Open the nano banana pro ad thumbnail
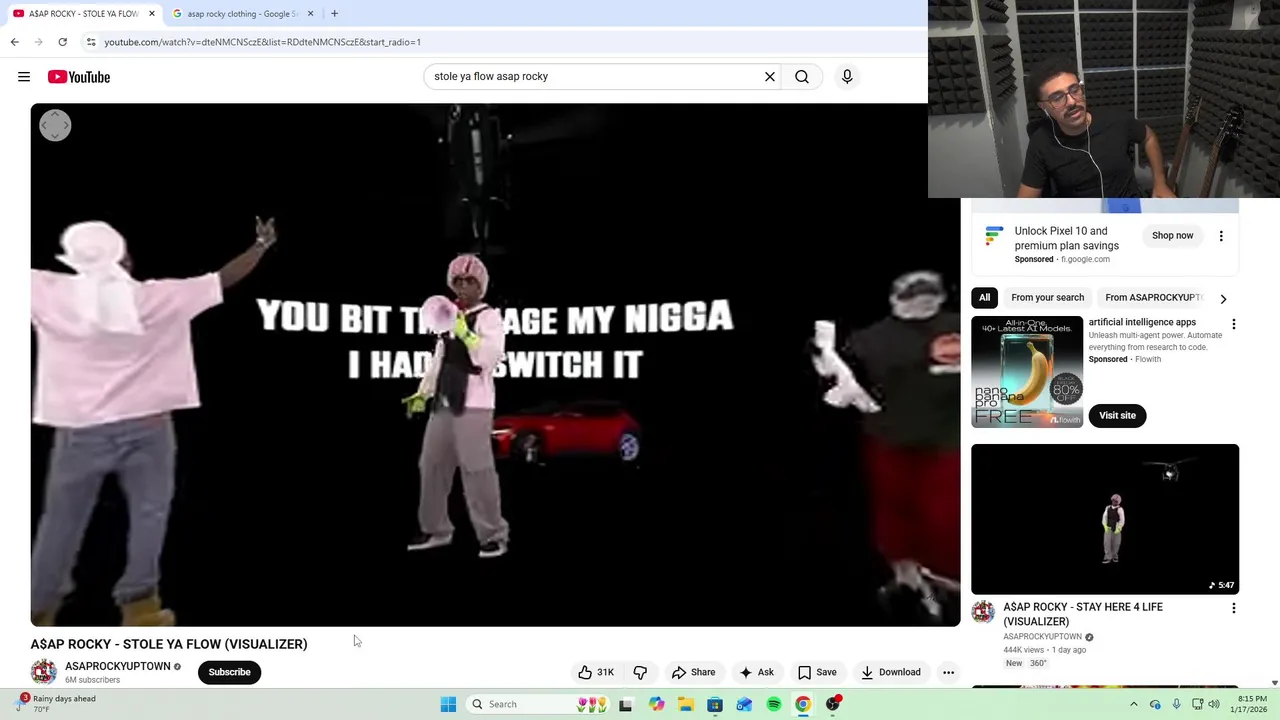This screenshot has width=1280, height=720. point(1027,372)
